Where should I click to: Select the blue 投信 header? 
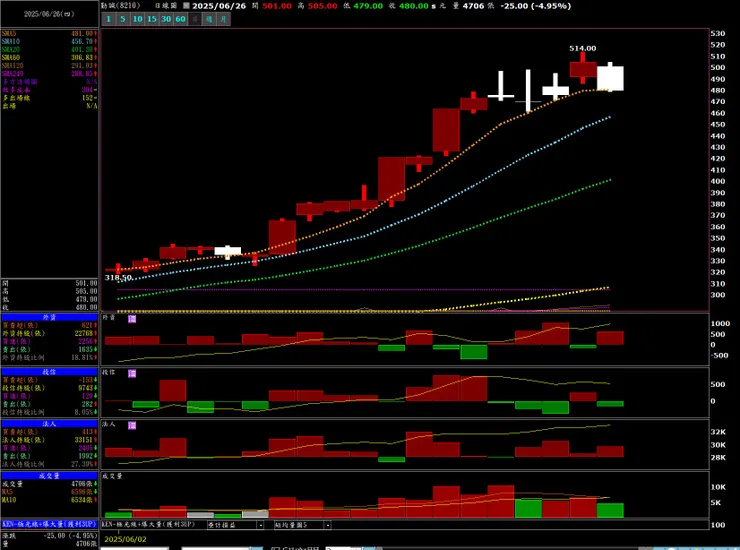[50, 372]
